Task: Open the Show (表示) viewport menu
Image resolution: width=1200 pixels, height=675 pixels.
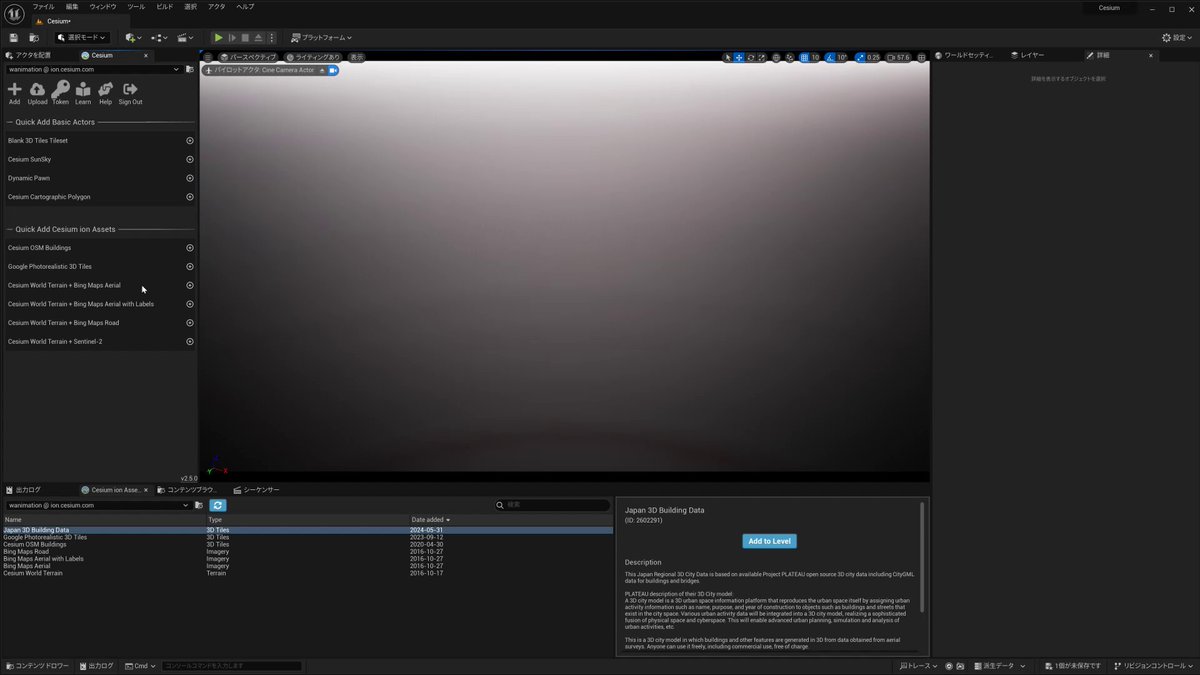Action: 357,57
